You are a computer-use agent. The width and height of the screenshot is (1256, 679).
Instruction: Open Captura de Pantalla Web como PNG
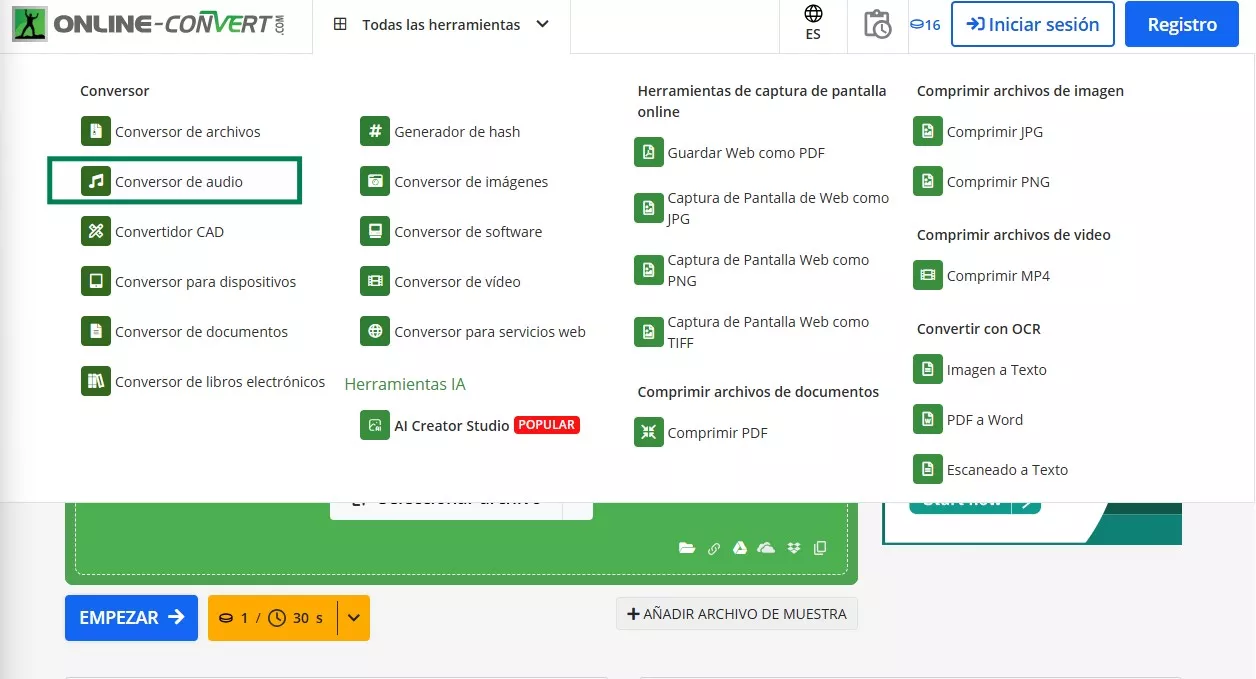(751, 270)
